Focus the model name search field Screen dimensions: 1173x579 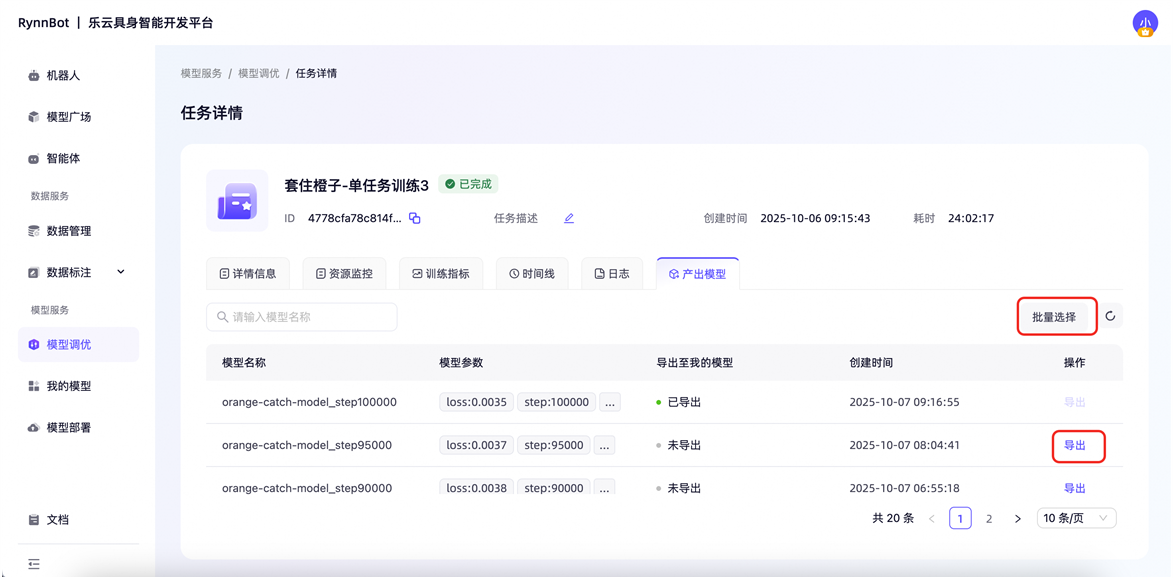coord(301,317)
